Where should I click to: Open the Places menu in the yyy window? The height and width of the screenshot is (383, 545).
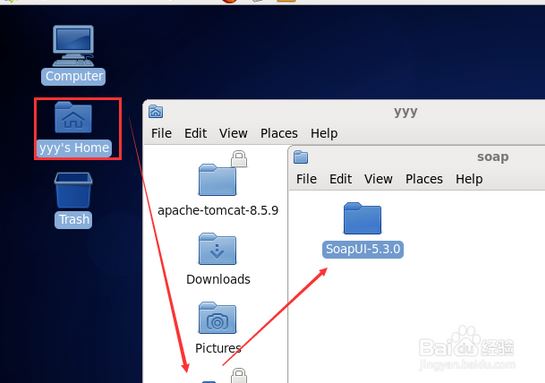point(279,133)
